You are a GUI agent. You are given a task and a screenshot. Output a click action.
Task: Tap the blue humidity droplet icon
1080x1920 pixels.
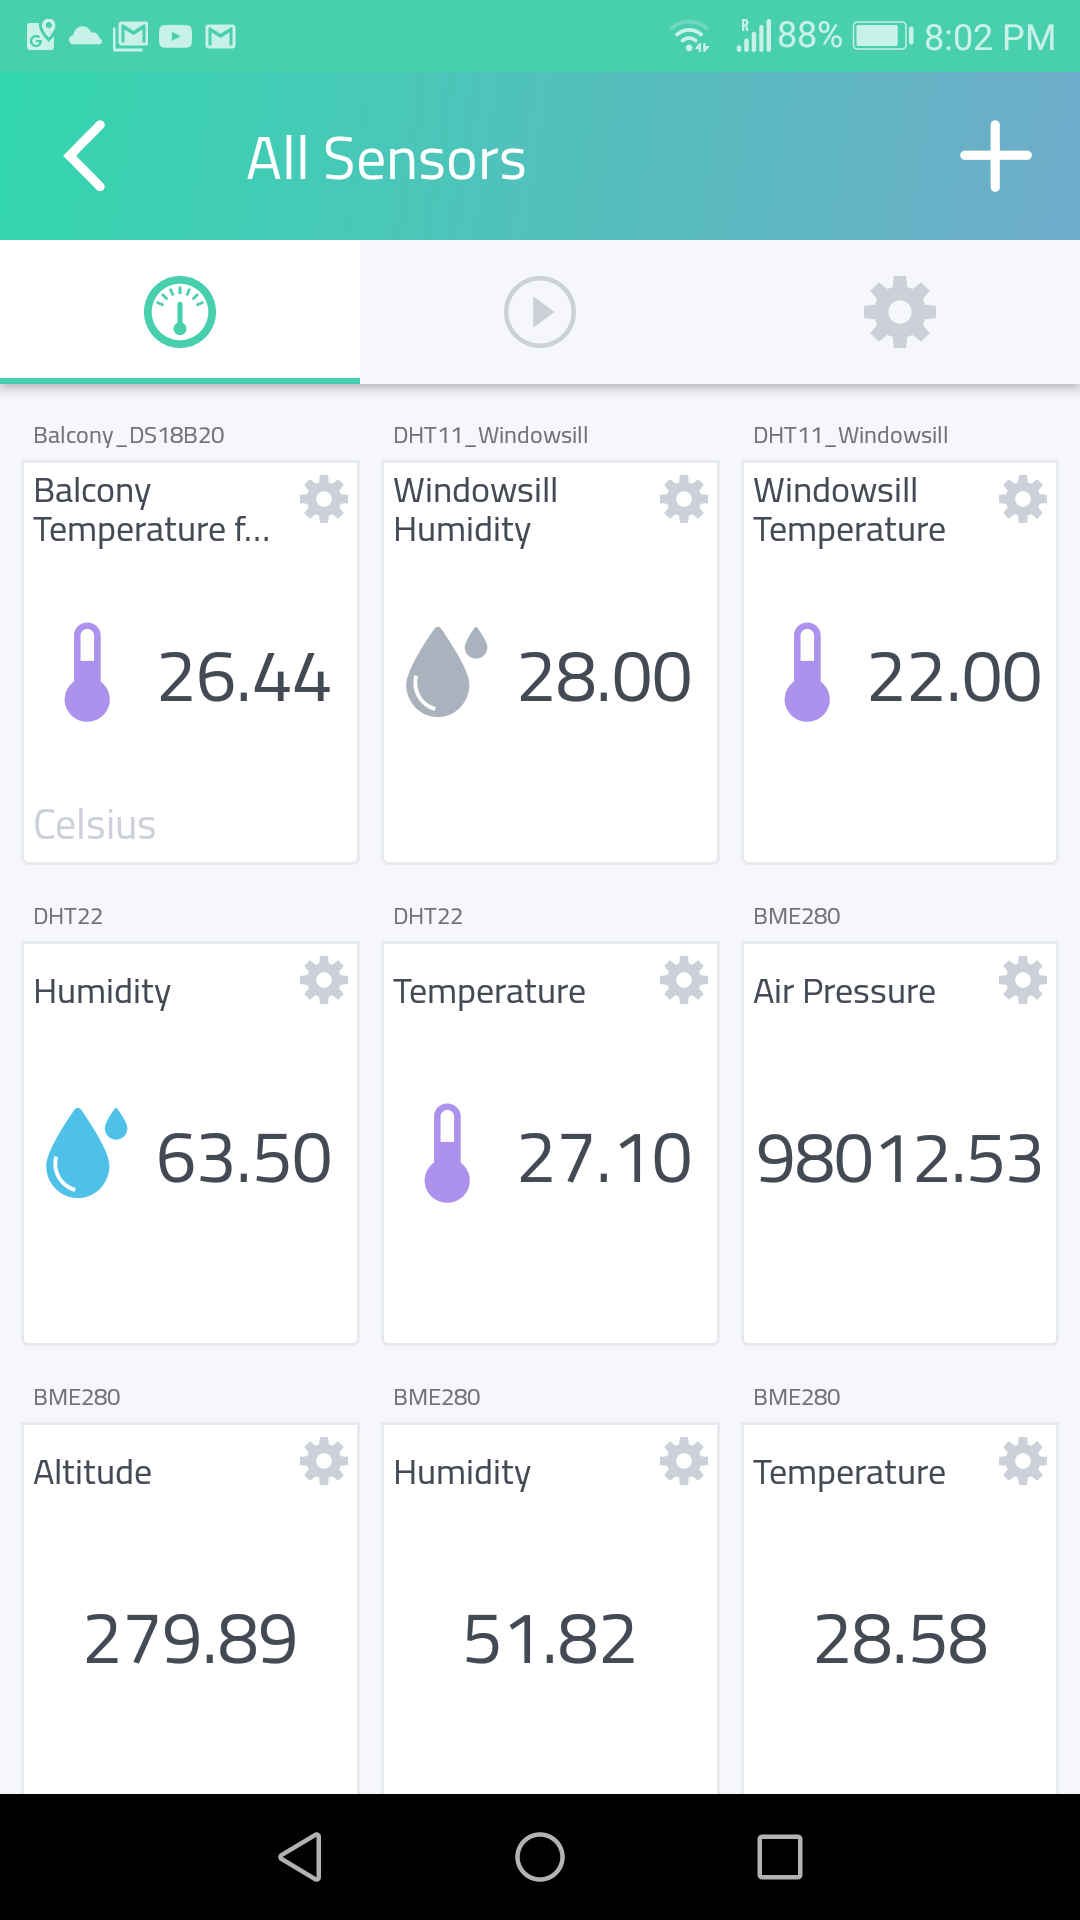[86, 1153]
